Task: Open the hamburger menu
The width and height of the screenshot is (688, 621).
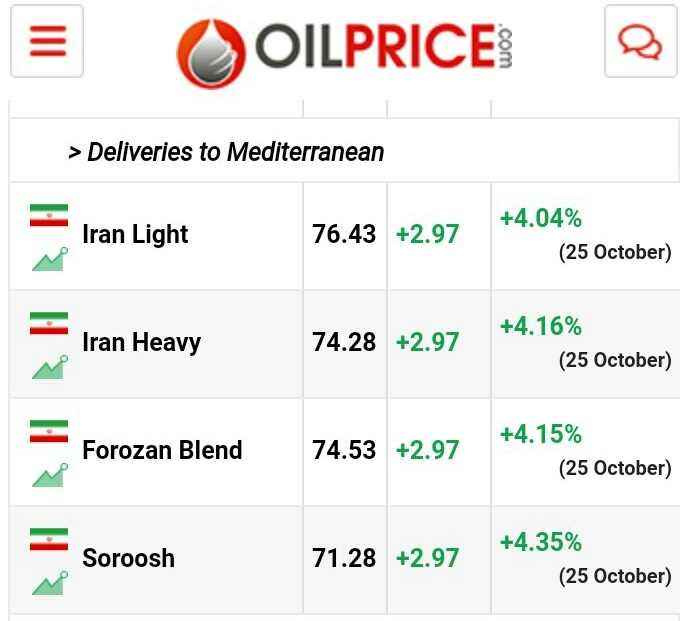Action: [47, 42]
